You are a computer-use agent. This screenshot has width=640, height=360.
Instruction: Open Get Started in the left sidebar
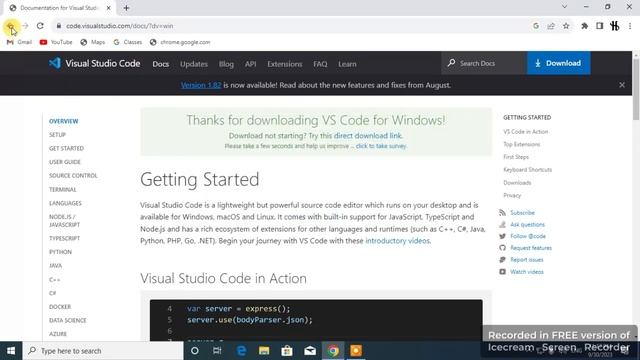click(66, 148)
